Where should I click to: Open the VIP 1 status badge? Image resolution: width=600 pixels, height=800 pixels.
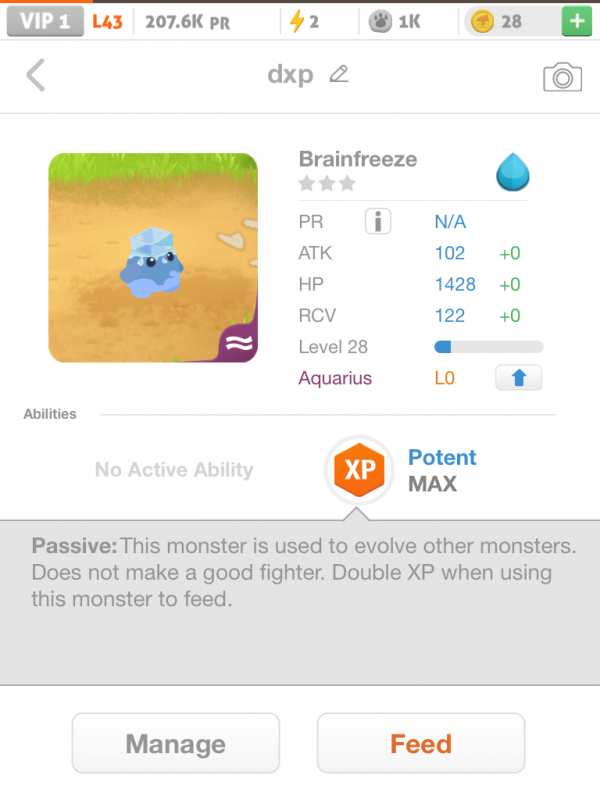click(44, 21)
